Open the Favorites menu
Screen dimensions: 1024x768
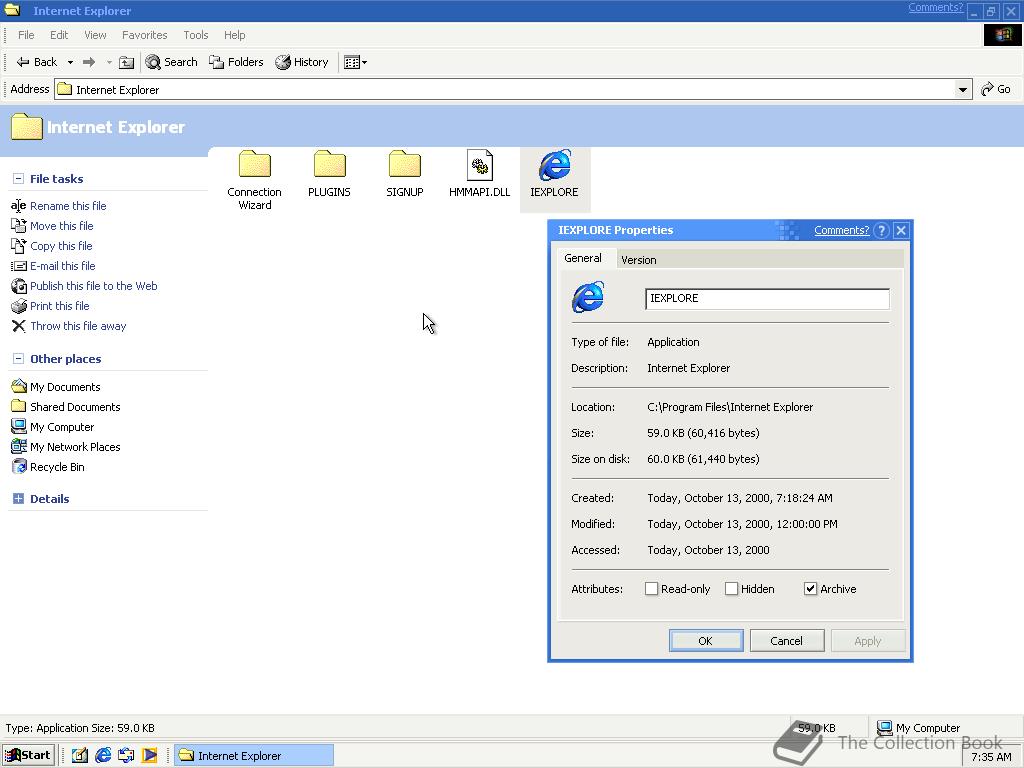[x=144, y=35]
